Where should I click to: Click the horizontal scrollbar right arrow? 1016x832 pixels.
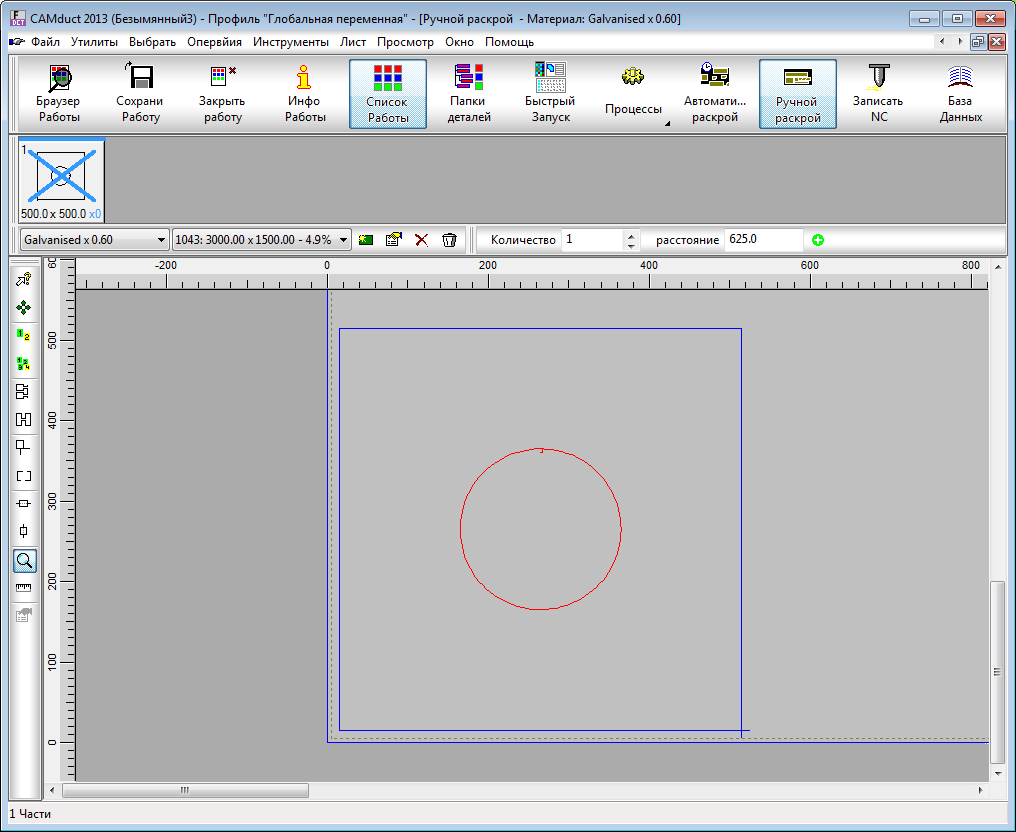pyautogui.click(x=980, y=791)
